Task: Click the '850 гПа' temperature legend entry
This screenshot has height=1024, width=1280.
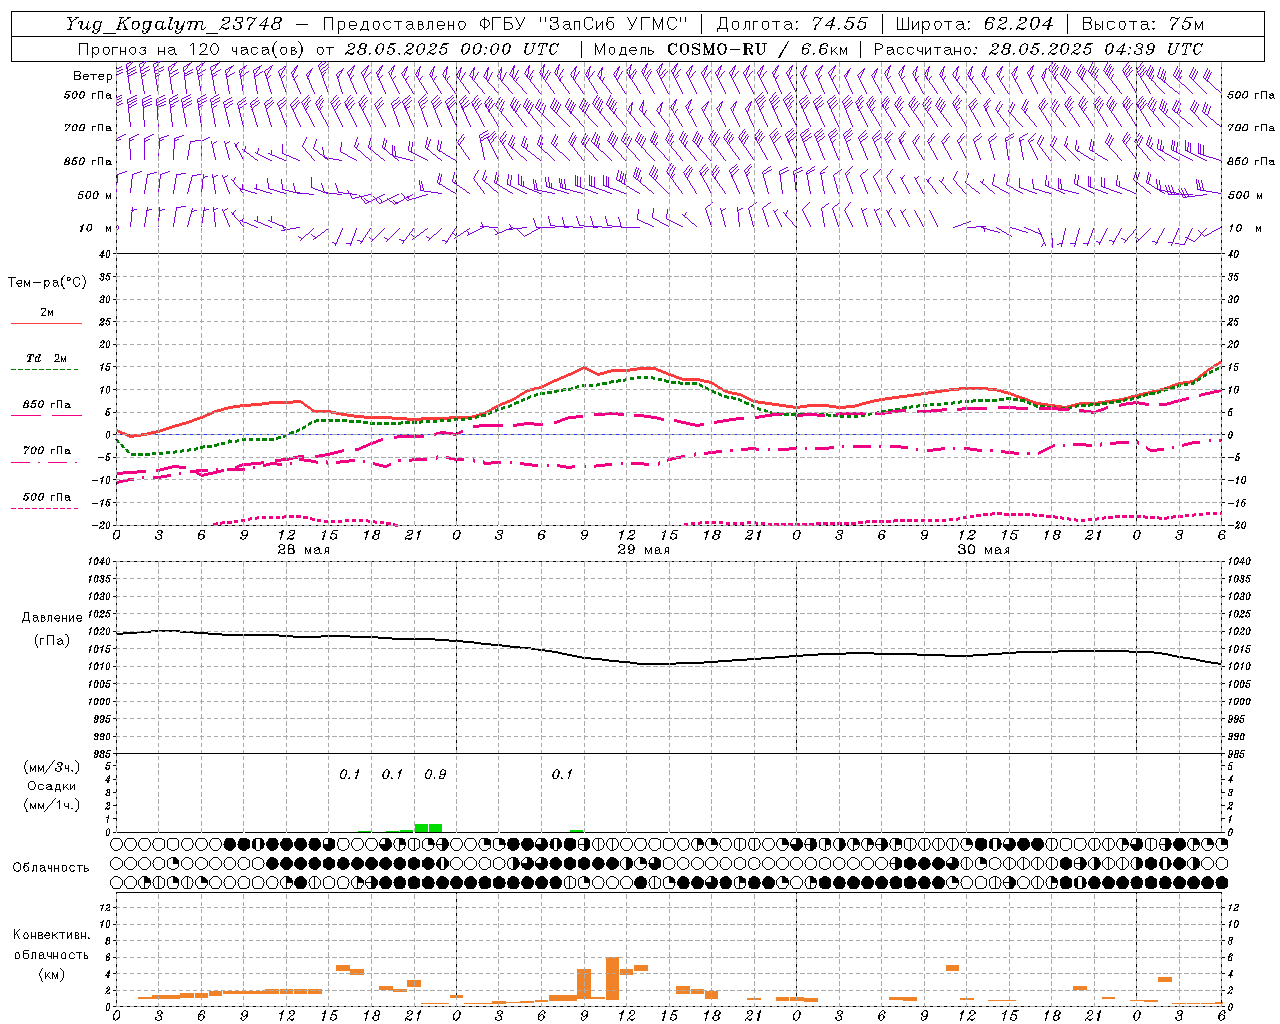Action: (47, 405)
